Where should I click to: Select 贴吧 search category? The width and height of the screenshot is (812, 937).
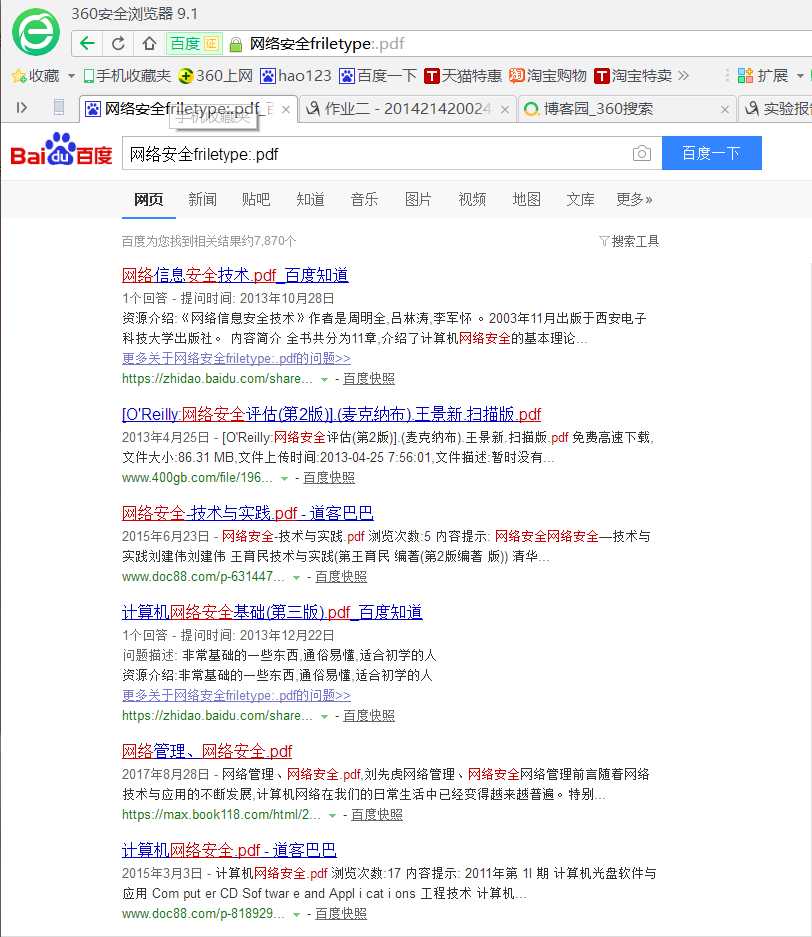point(256,200)
